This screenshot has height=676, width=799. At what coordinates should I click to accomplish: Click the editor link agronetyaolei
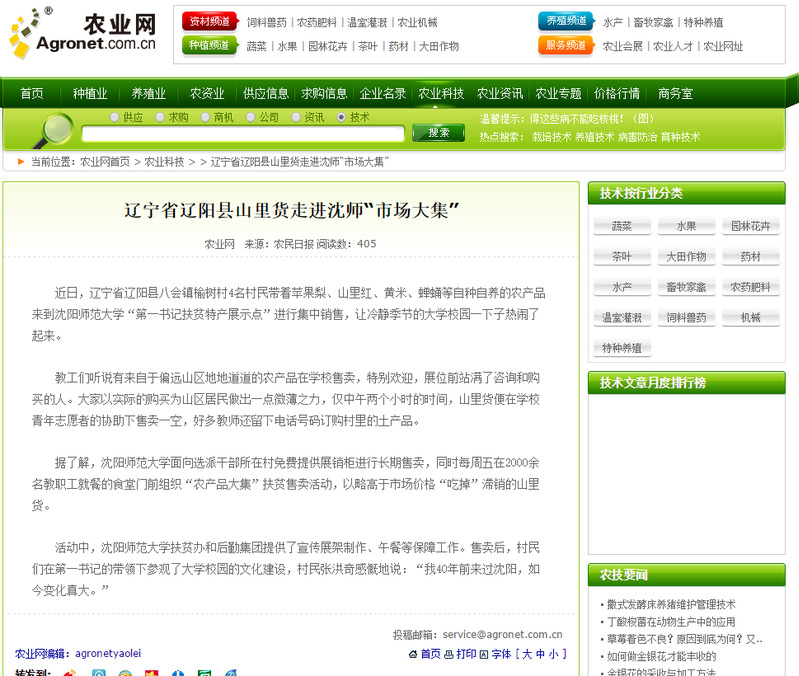pyautogui.click(x=108, y=654)
